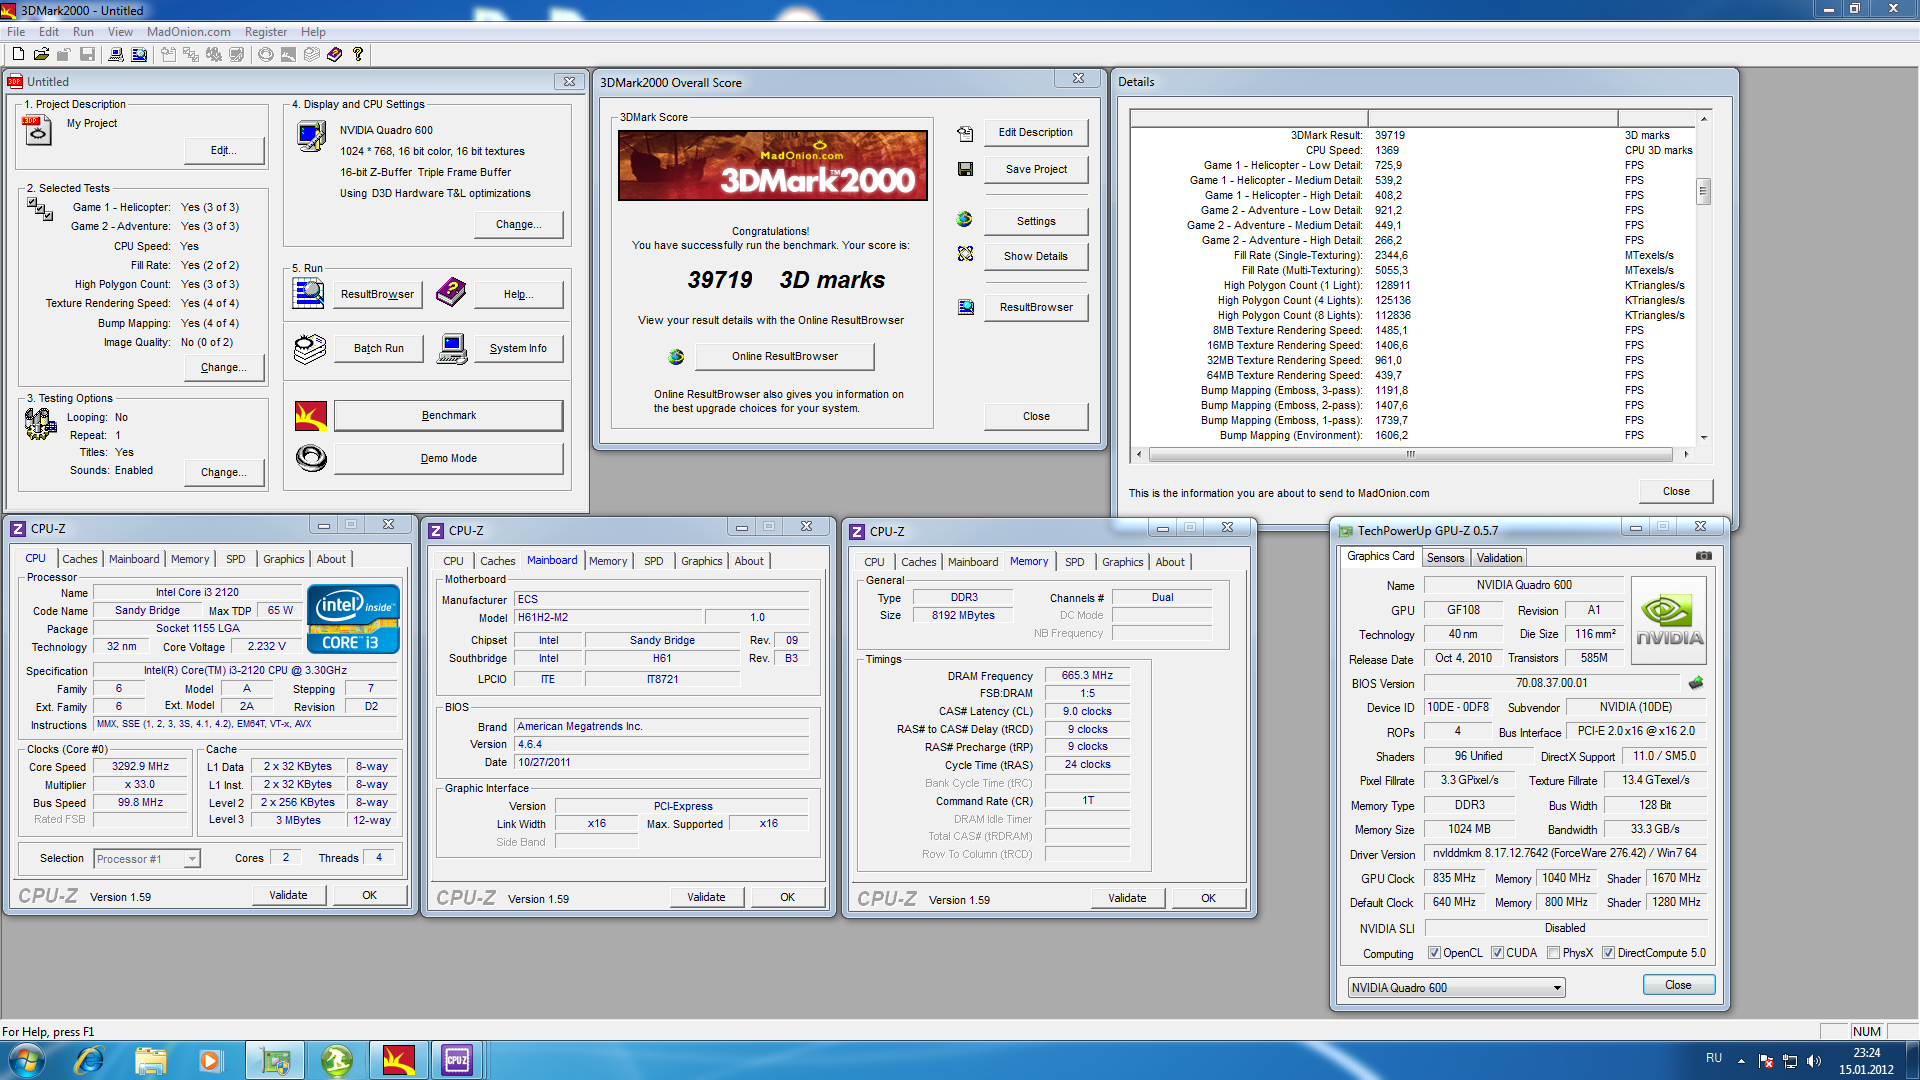Launch Internet Explorer from the taskbar

click(89, 1060)
